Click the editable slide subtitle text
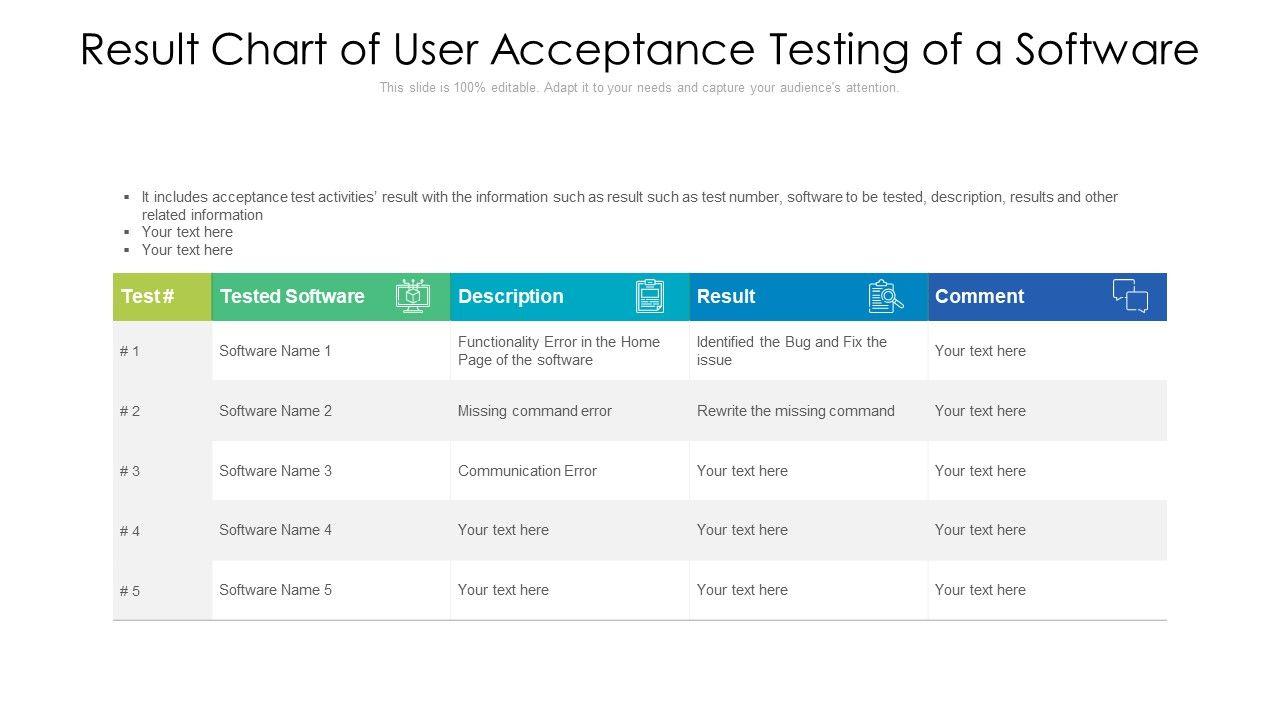 point(639,88)
